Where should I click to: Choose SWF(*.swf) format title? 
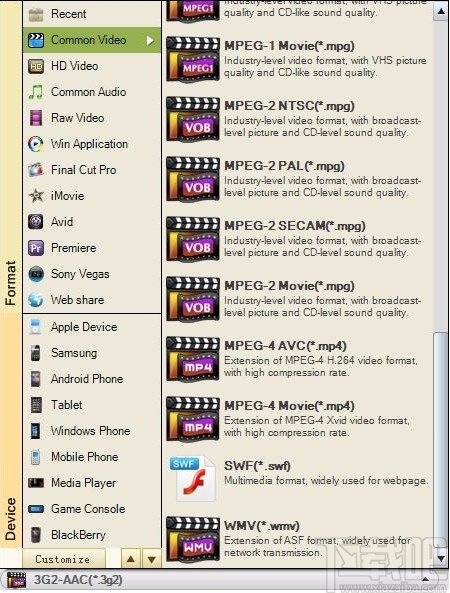tap(257, 466)
